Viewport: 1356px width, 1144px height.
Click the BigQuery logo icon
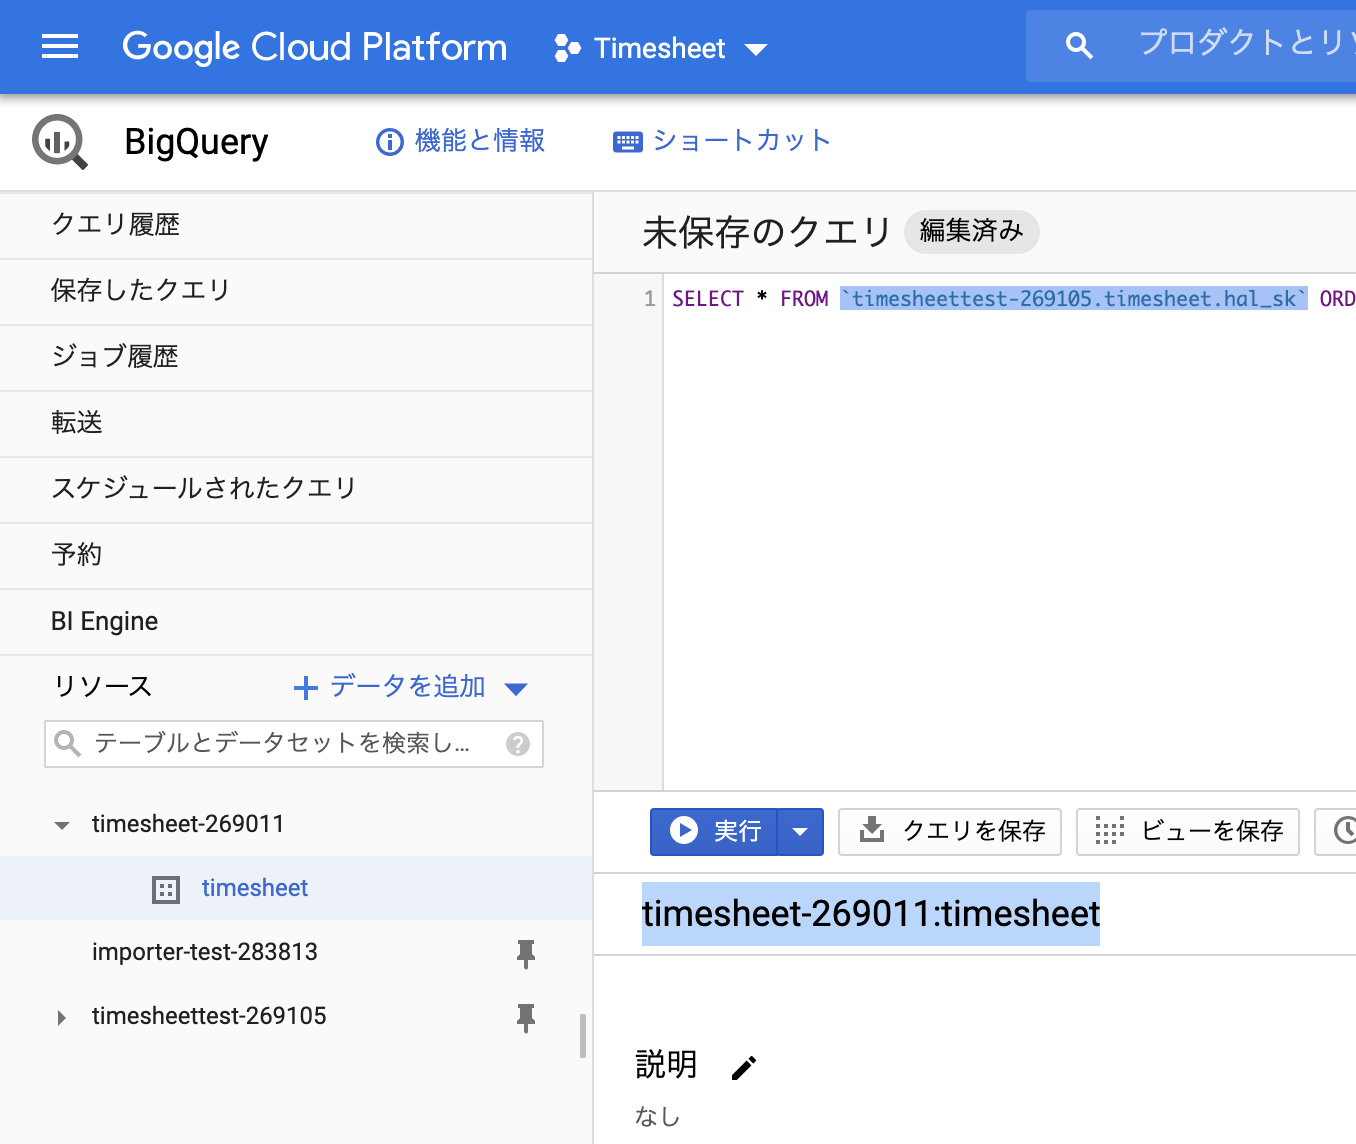tap(59, 142)
